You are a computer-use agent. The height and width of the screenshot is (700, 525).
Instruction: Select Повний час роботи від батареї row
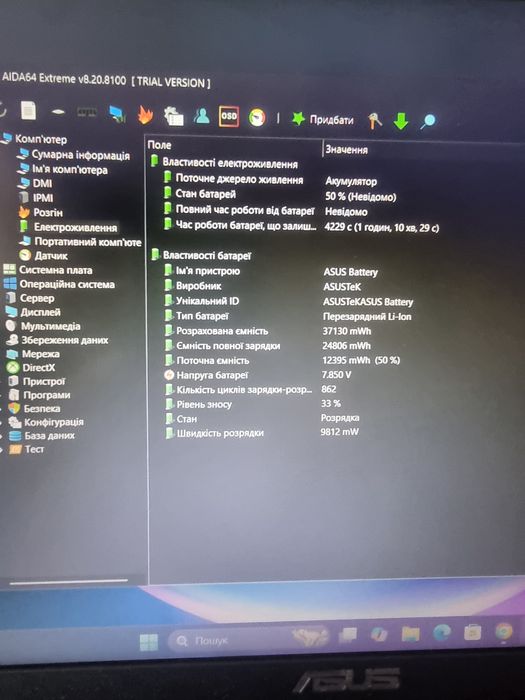264,210
